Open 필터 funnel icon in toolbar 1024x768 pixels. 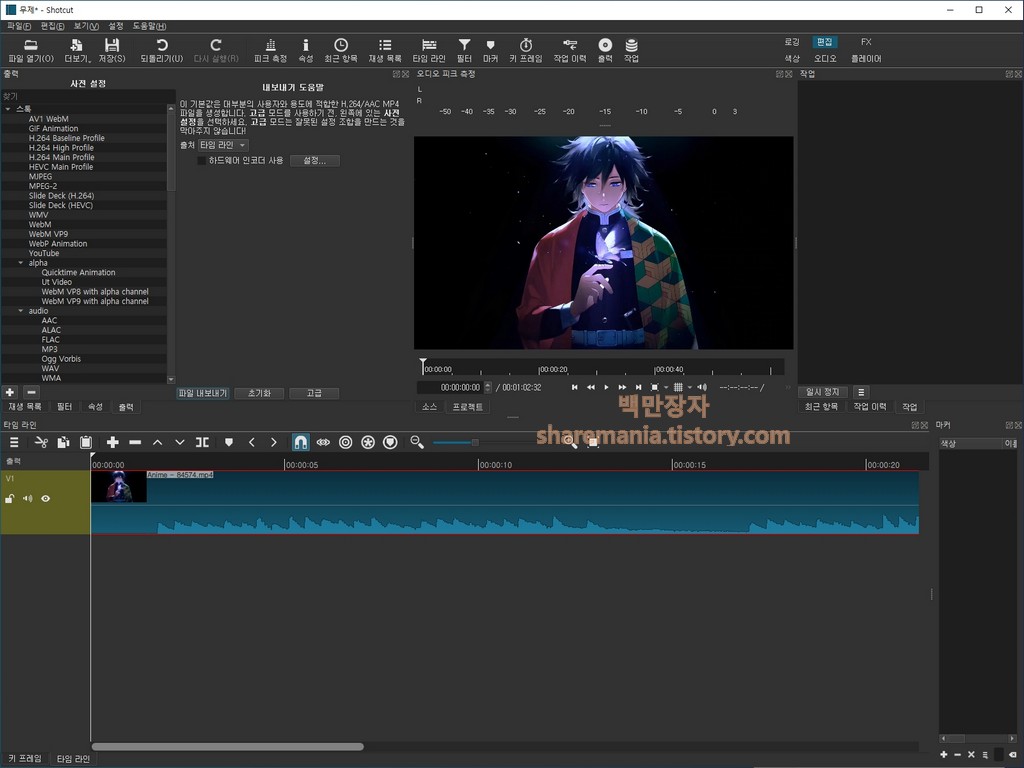coord(464,50)
